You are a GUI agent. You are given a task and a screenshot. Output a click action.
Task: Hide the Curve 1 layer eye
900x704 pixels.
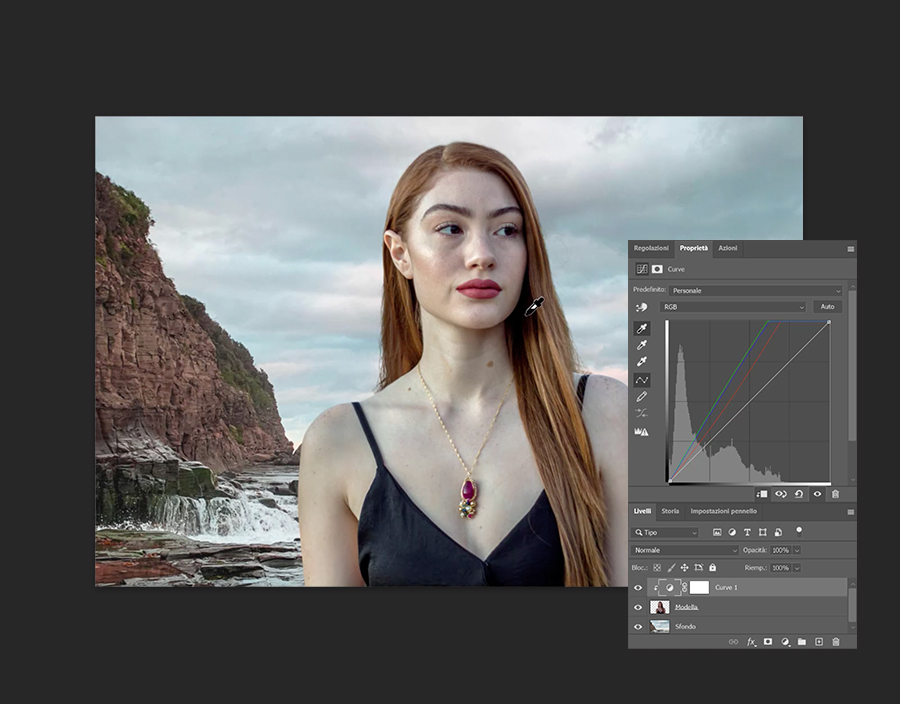638,588
